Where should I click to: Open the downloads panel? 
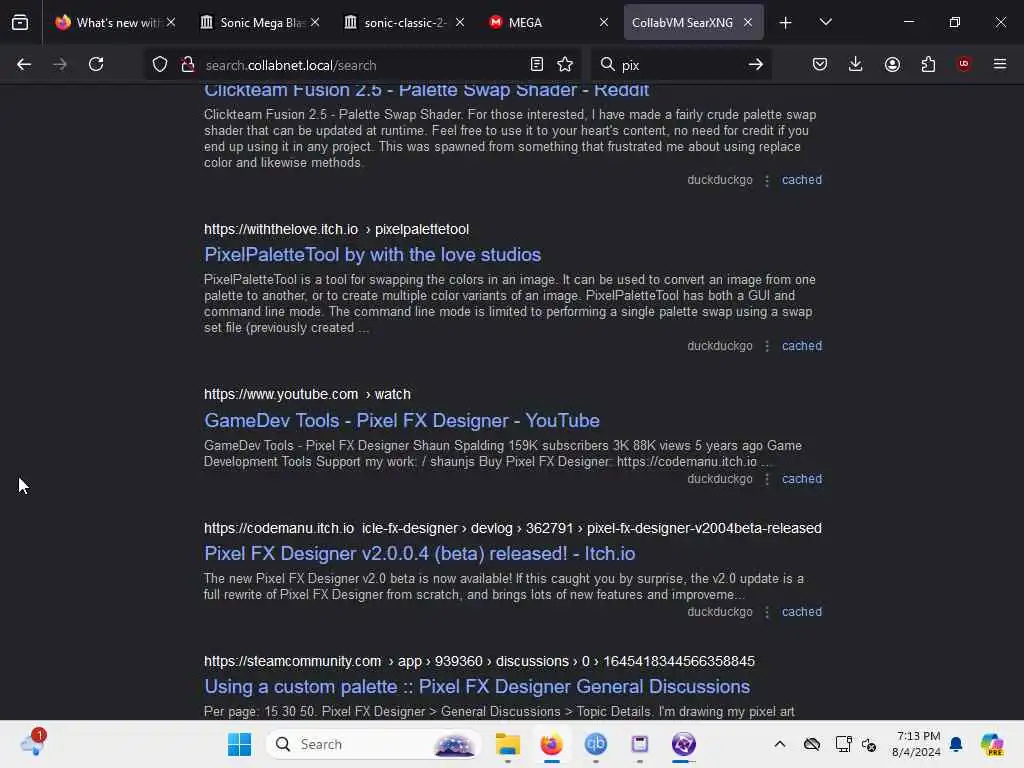pos(856,65)
